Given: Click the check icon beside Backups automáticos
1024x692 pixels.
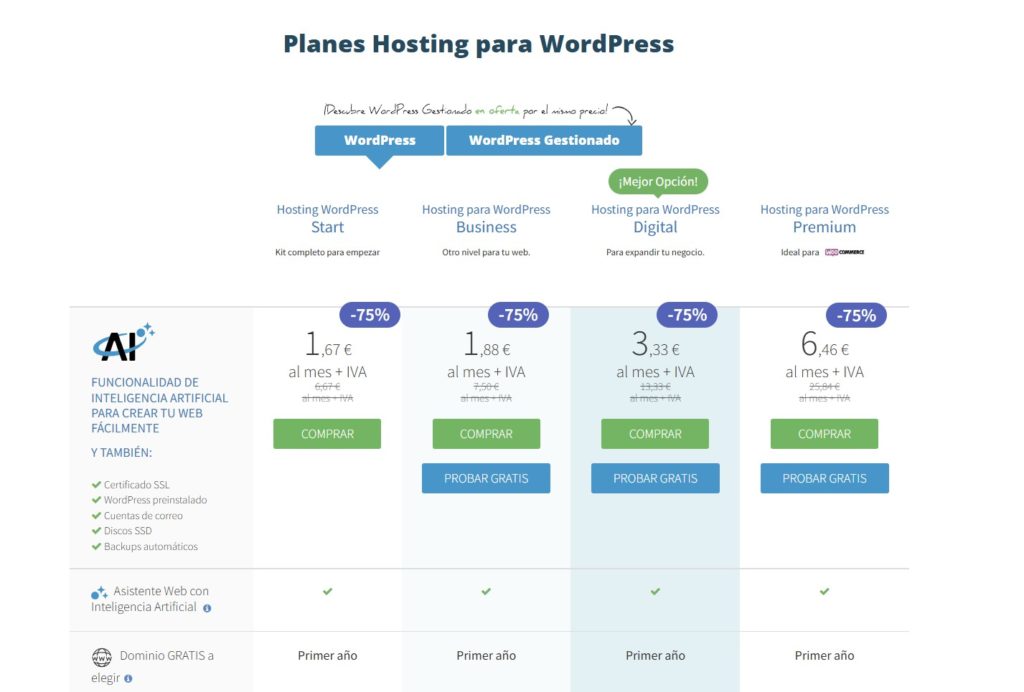Looking at the screenshot, I should coord(96,546).
